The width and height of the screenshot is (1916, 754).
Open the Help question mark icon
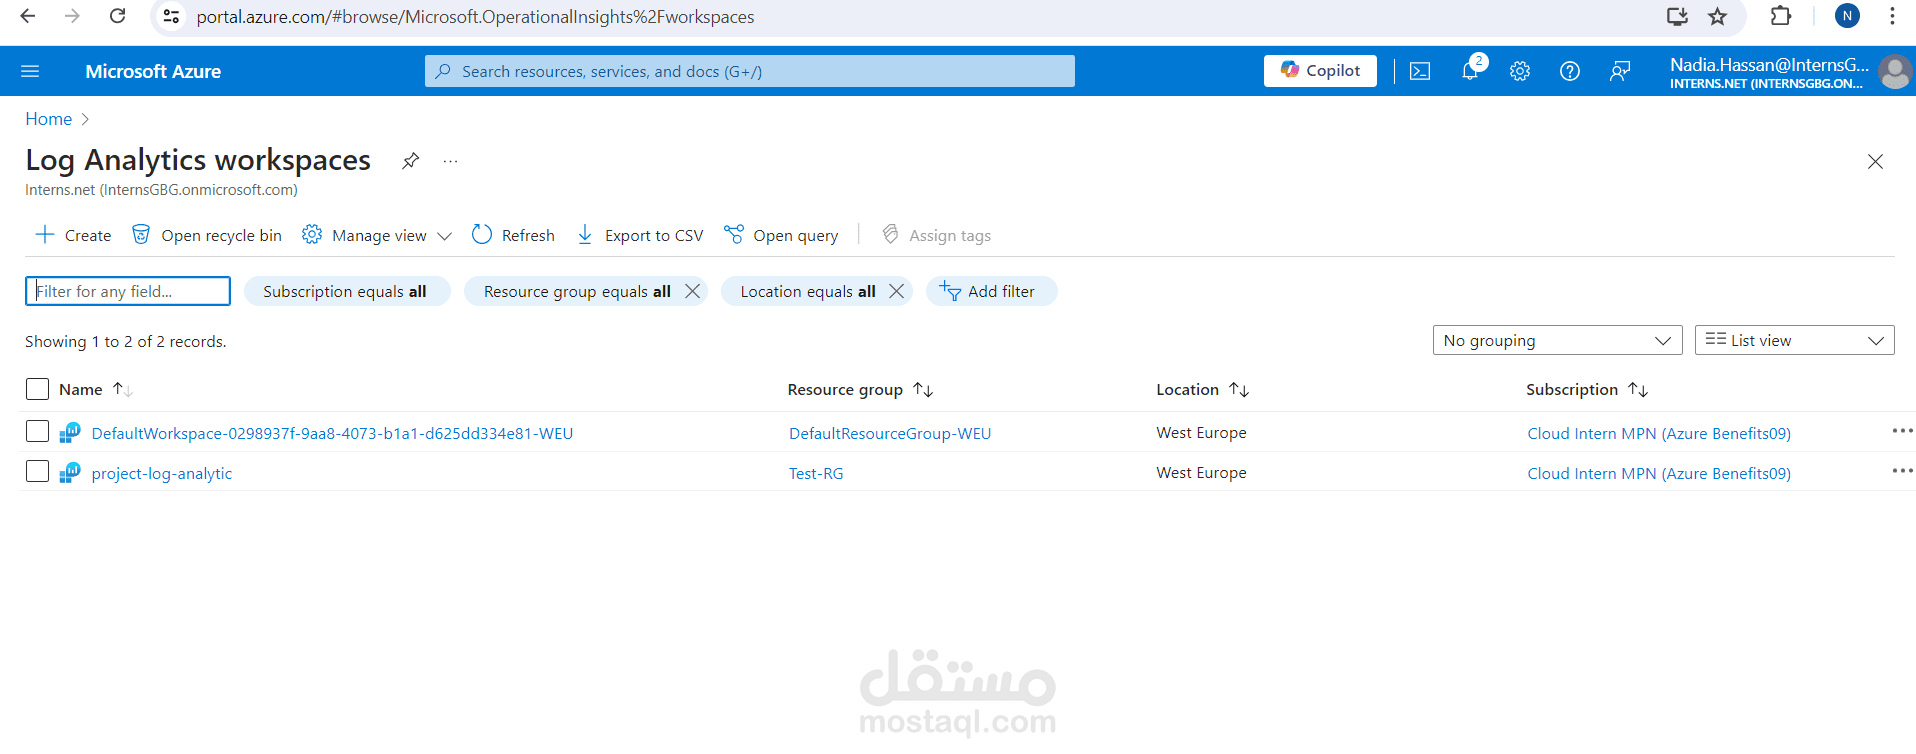point(1570,71)
